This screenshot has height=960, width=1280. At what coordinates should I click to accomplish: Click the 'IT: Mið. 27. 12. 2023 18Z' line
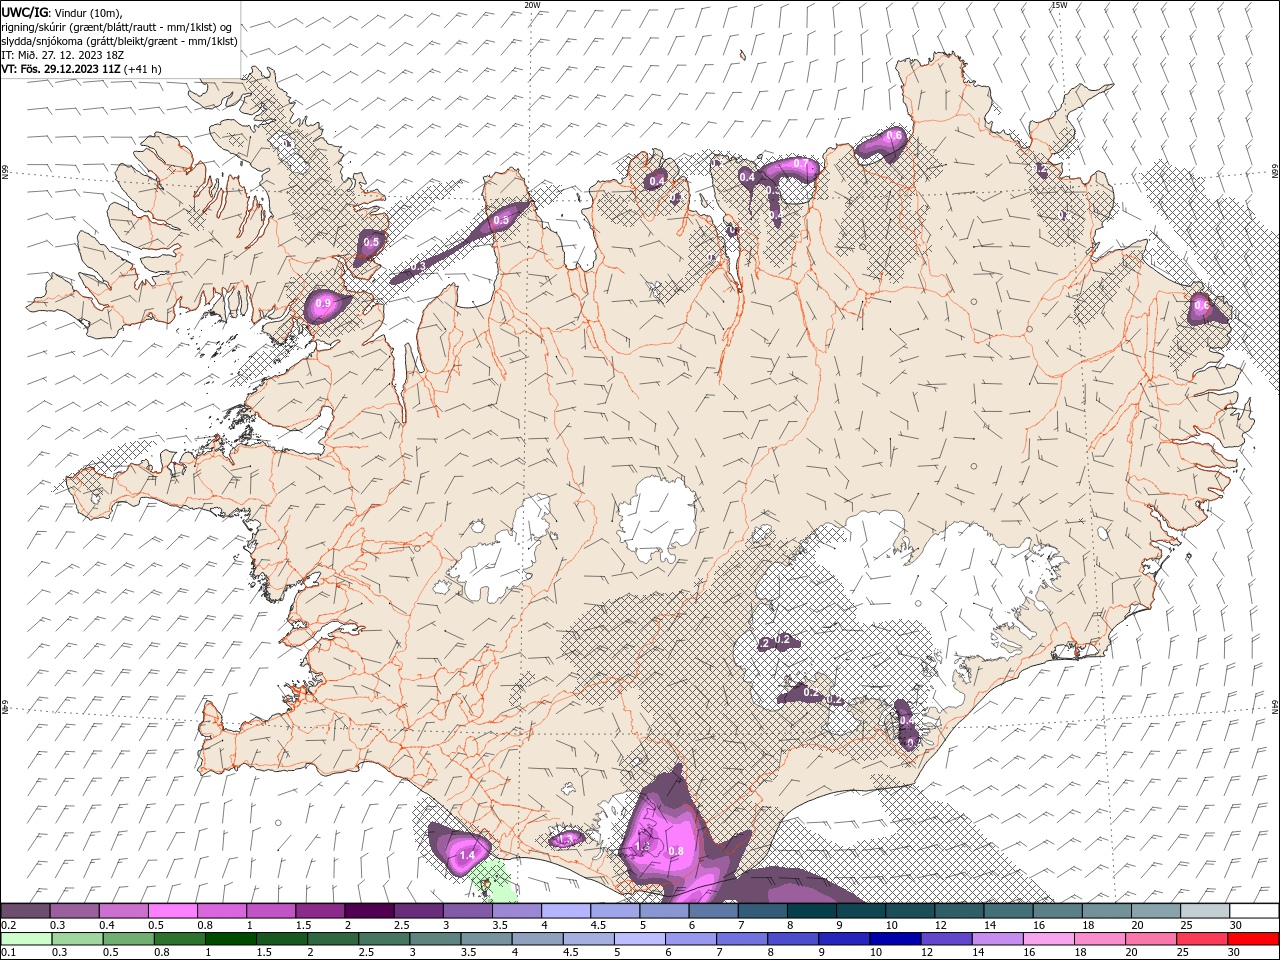pos(62,55)
